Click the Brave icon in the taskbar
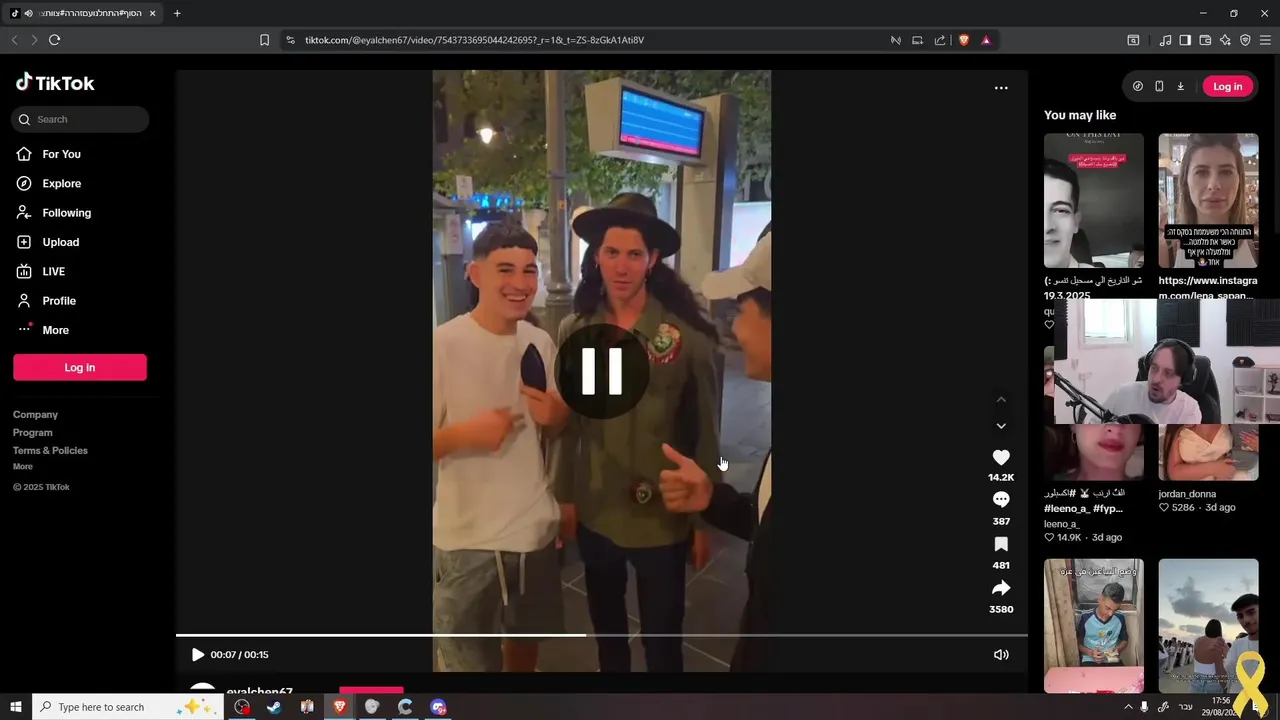 click(x=339, y=707)
